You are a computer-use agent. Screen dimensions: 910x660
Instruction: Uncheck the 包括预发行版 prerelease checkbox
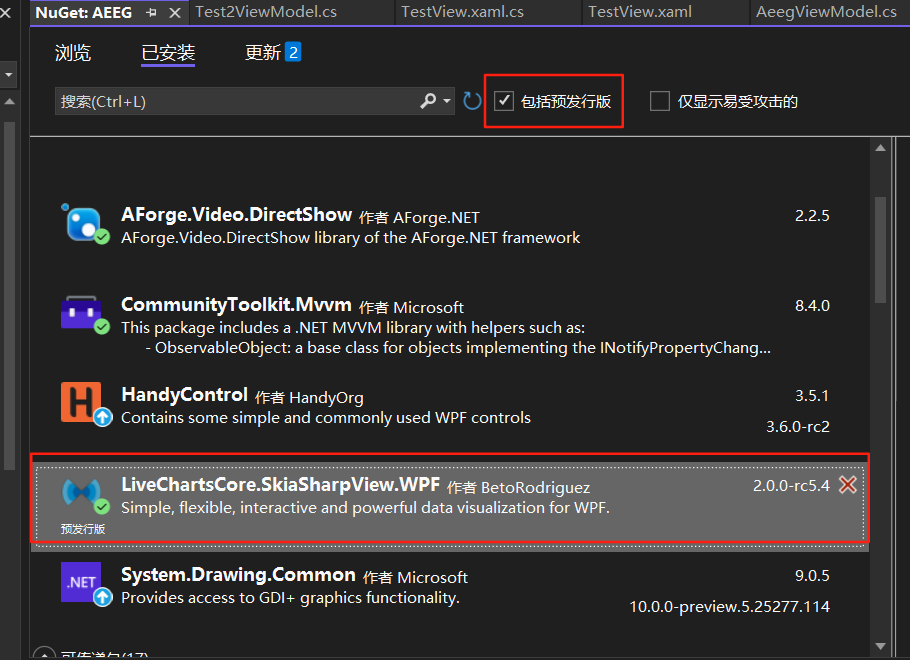504,100
